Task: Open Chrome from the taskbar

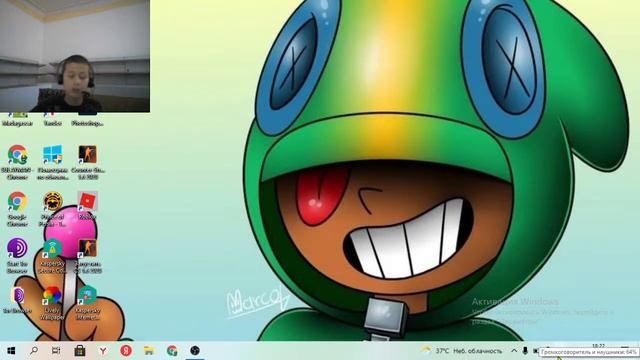Action: click(x=172, y=351)
